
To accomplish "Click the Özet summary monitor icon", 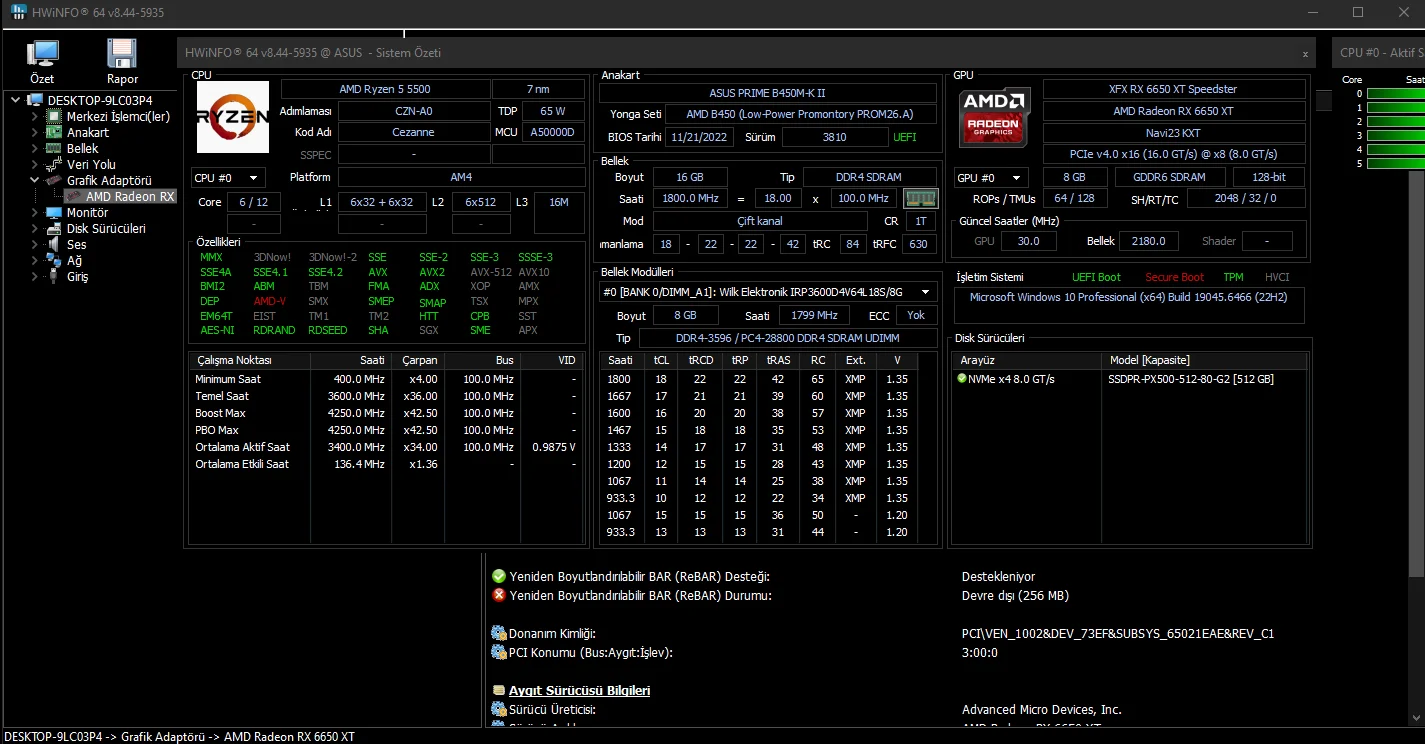I will click(x=42, y=54).
